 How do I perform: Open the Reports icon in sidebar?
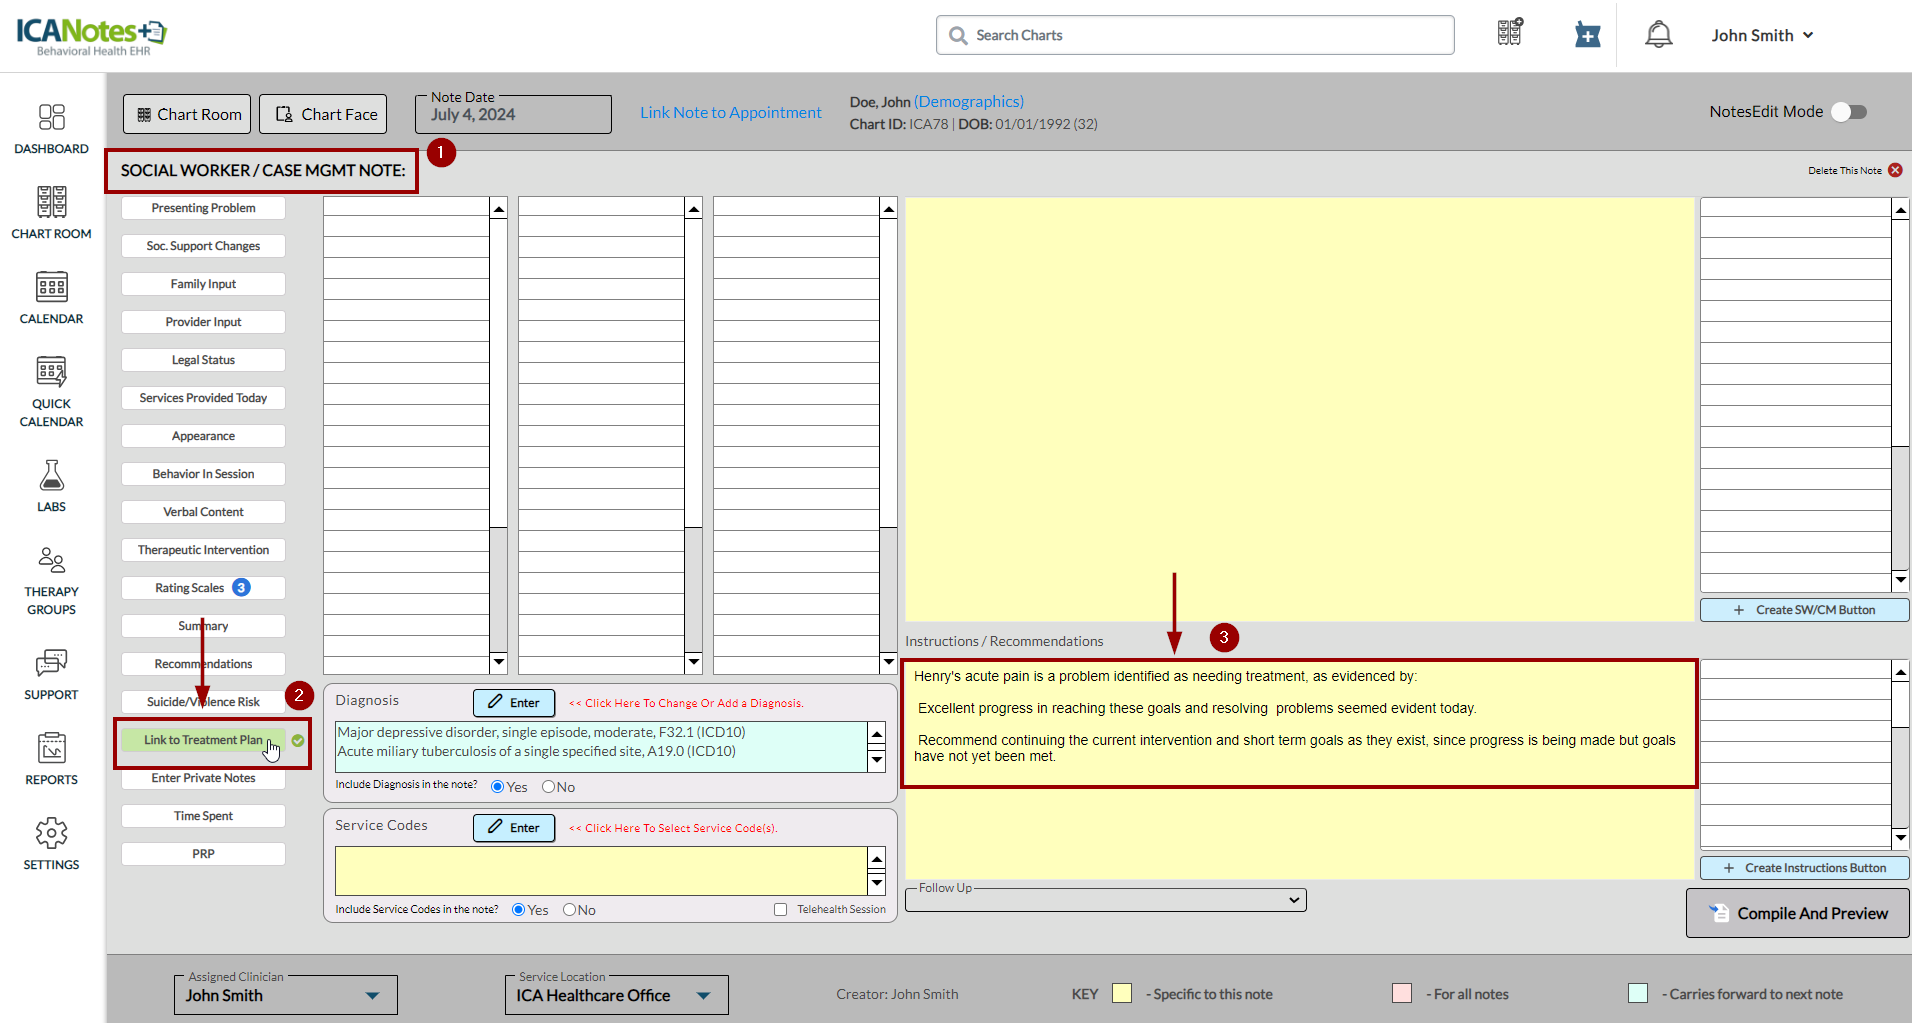click(51, 749)
